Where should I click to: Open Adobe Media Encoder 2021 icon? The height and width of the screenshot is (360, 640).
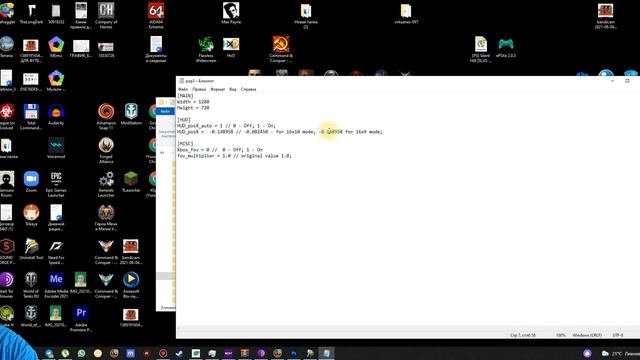(x=56, y=285)
